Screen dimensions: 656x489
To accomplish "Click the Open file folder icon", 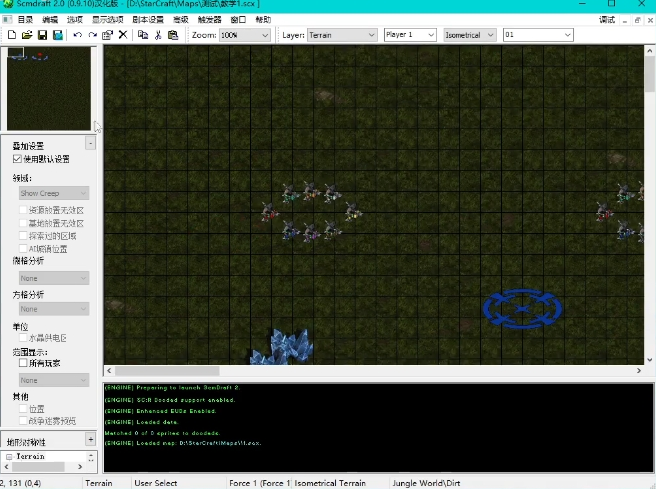I will 27,35.
